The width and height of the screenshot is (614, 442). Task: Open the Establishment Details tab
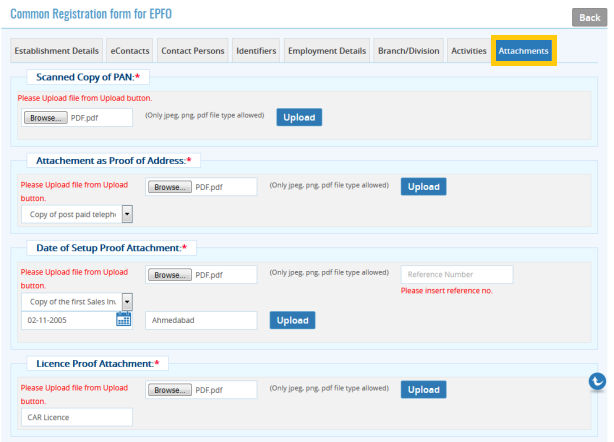click(x=56, y=51)
